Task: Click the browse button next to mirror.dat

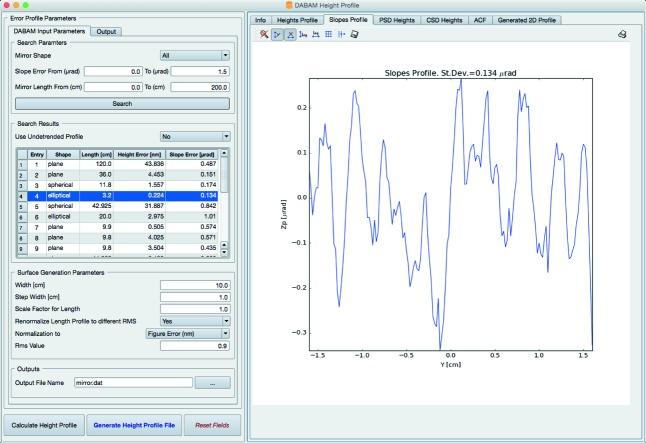Action: point(212,383)
